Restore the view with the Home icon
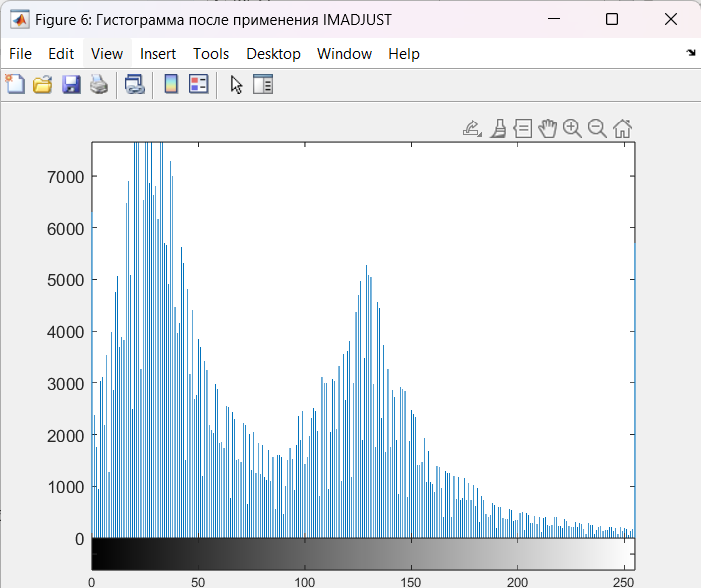This screenshot has width=701, height=588. click(622, 129)
